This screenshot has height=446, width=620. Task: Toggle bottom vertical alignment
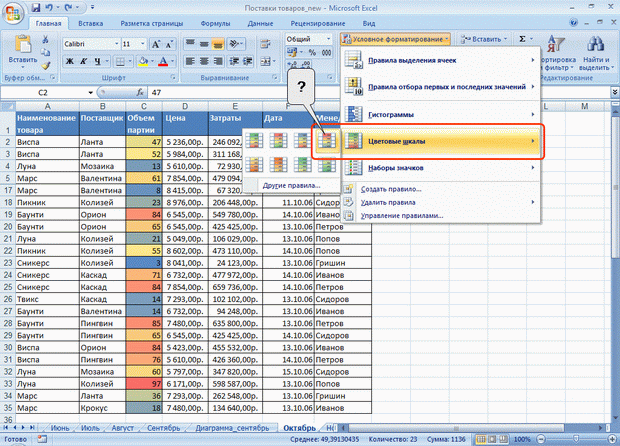(x=218, y=44)
